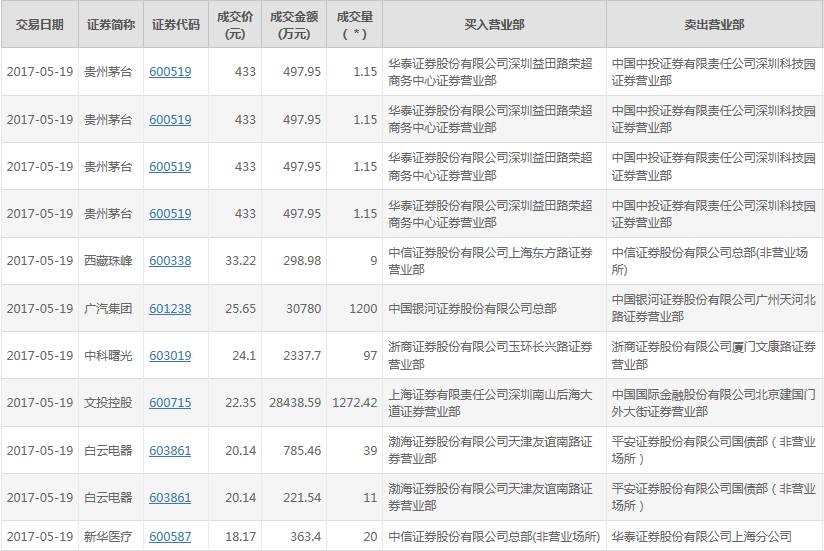Select seller 中国国际金融股份有限公司北京建国门外大街证券营业部
Image resolution: width=824 pixels, height=551 pixels.
pyautogui.click(x=714, y=403)
